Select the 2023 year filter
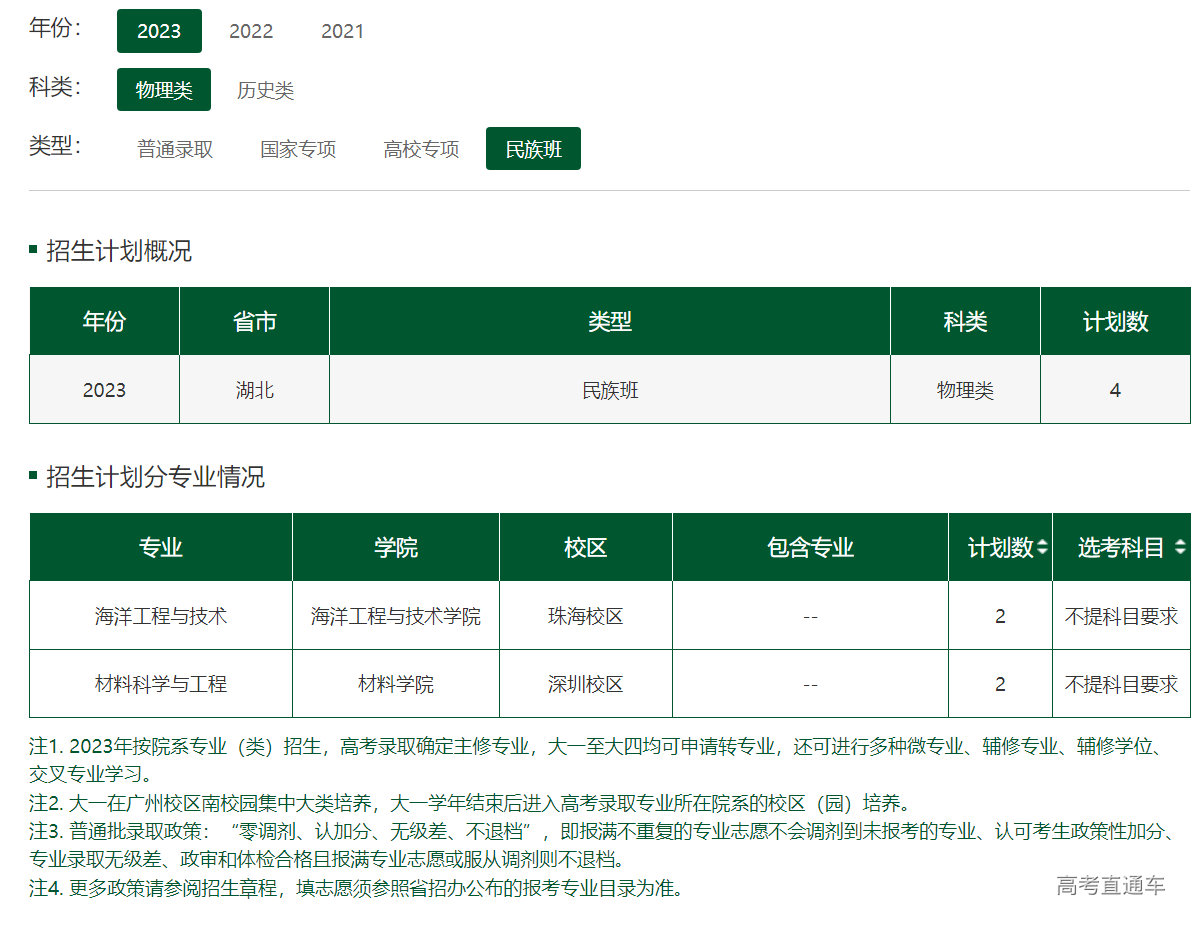Screen dimensions: 1194x925 click(159, 31)
